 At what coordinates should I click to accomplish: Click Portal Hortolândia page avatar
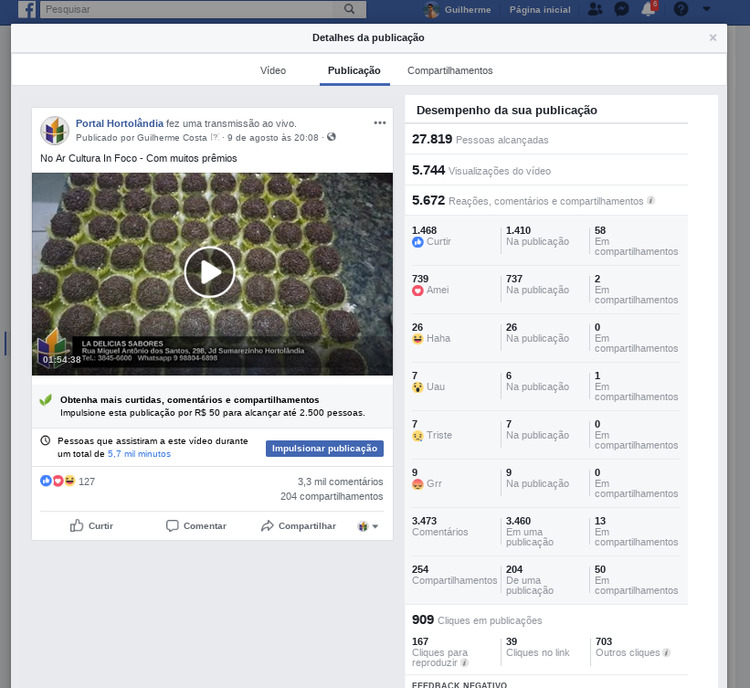point(54,130)
